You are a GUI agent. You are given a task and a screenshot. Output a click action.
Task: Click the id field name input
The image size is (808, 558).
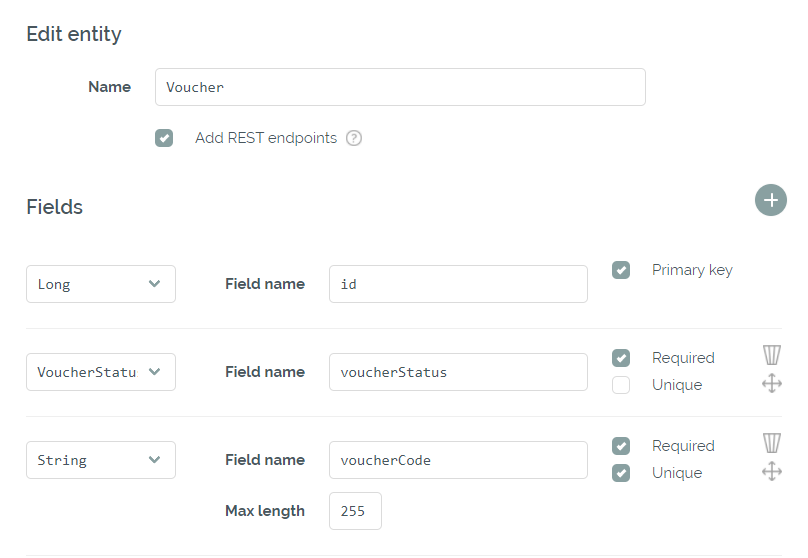[x=458, y=284]
